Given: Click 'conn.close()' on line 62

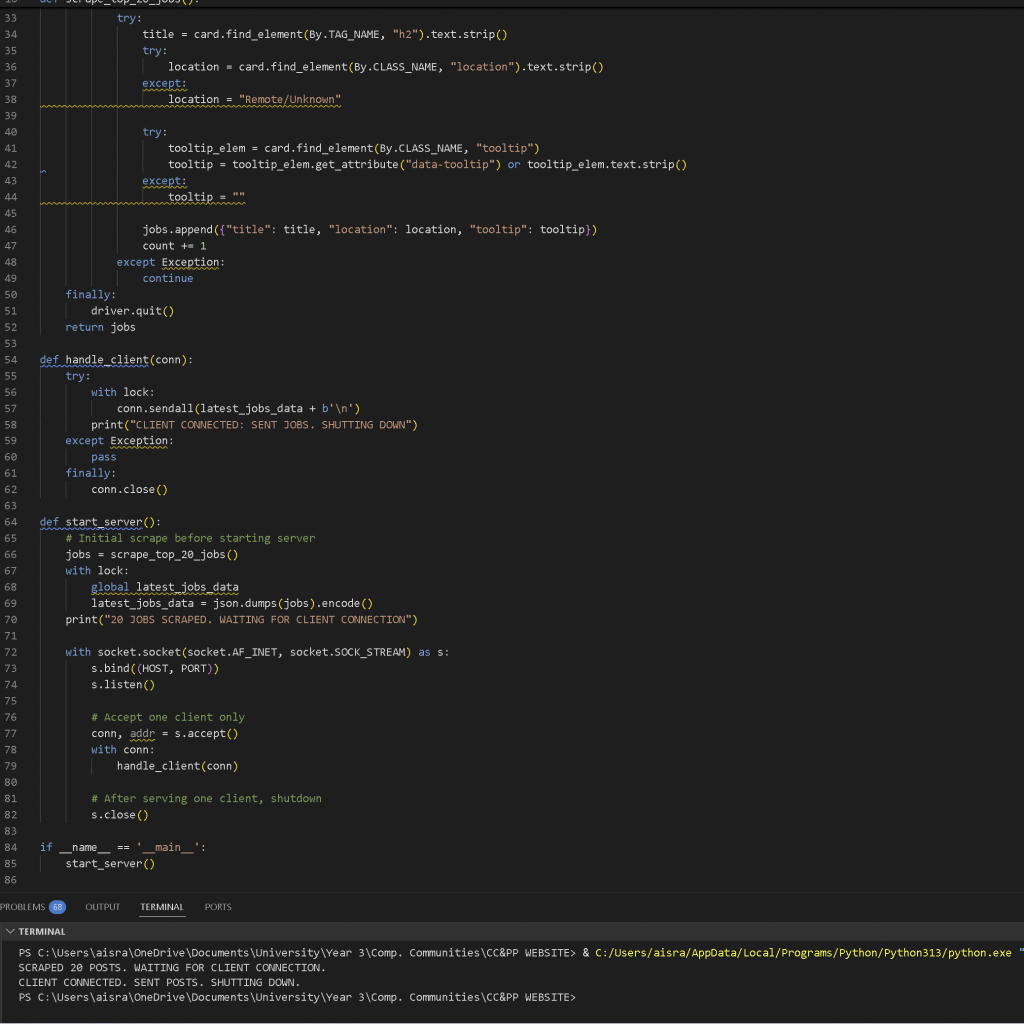Looking at the screenshot, I should tap(129, 489).
